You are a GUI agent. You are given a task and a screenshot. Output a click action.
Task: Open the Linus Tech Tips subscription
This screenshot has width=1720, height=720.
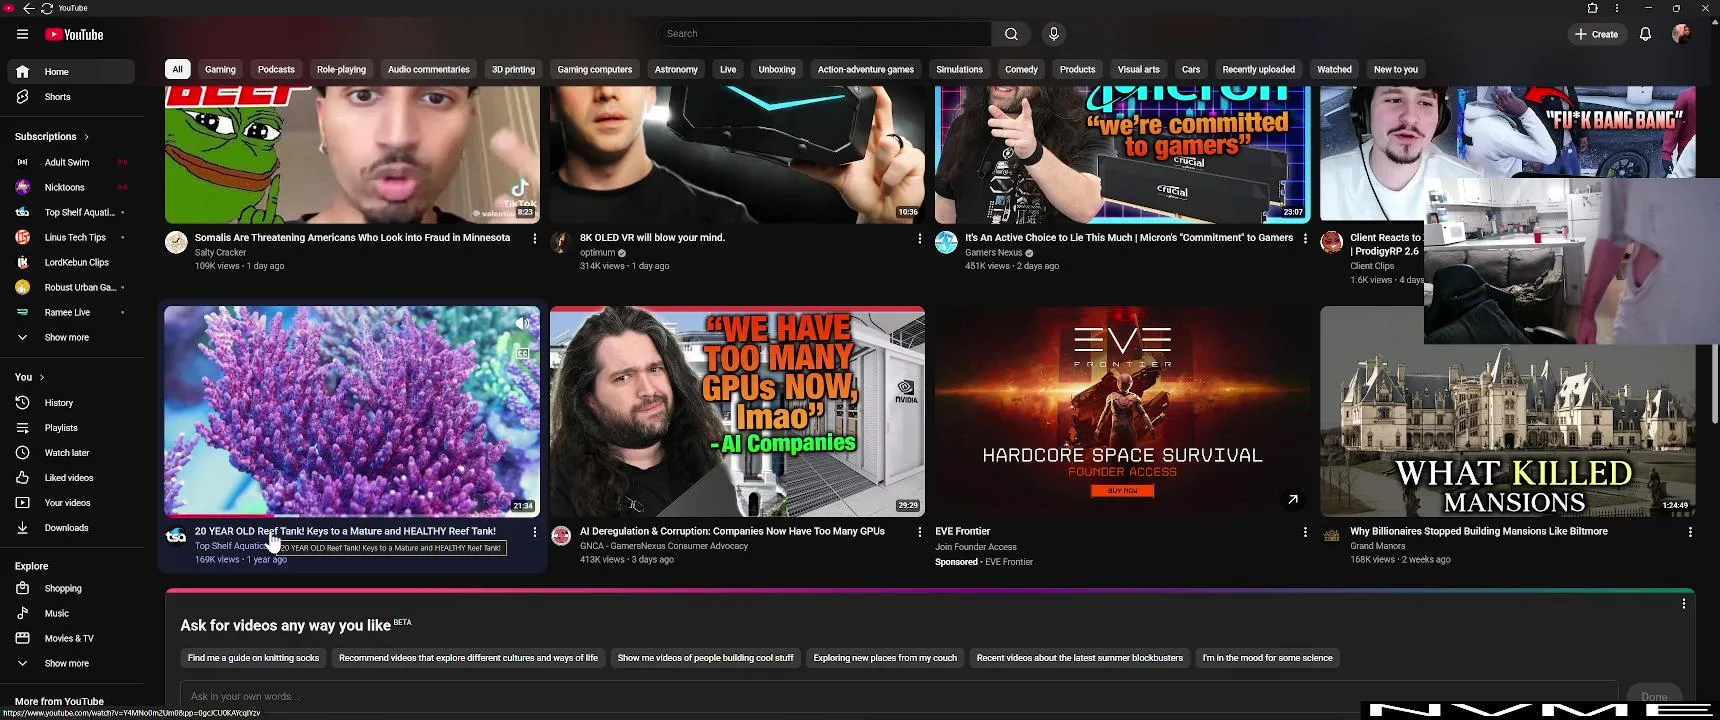(71, 237)
